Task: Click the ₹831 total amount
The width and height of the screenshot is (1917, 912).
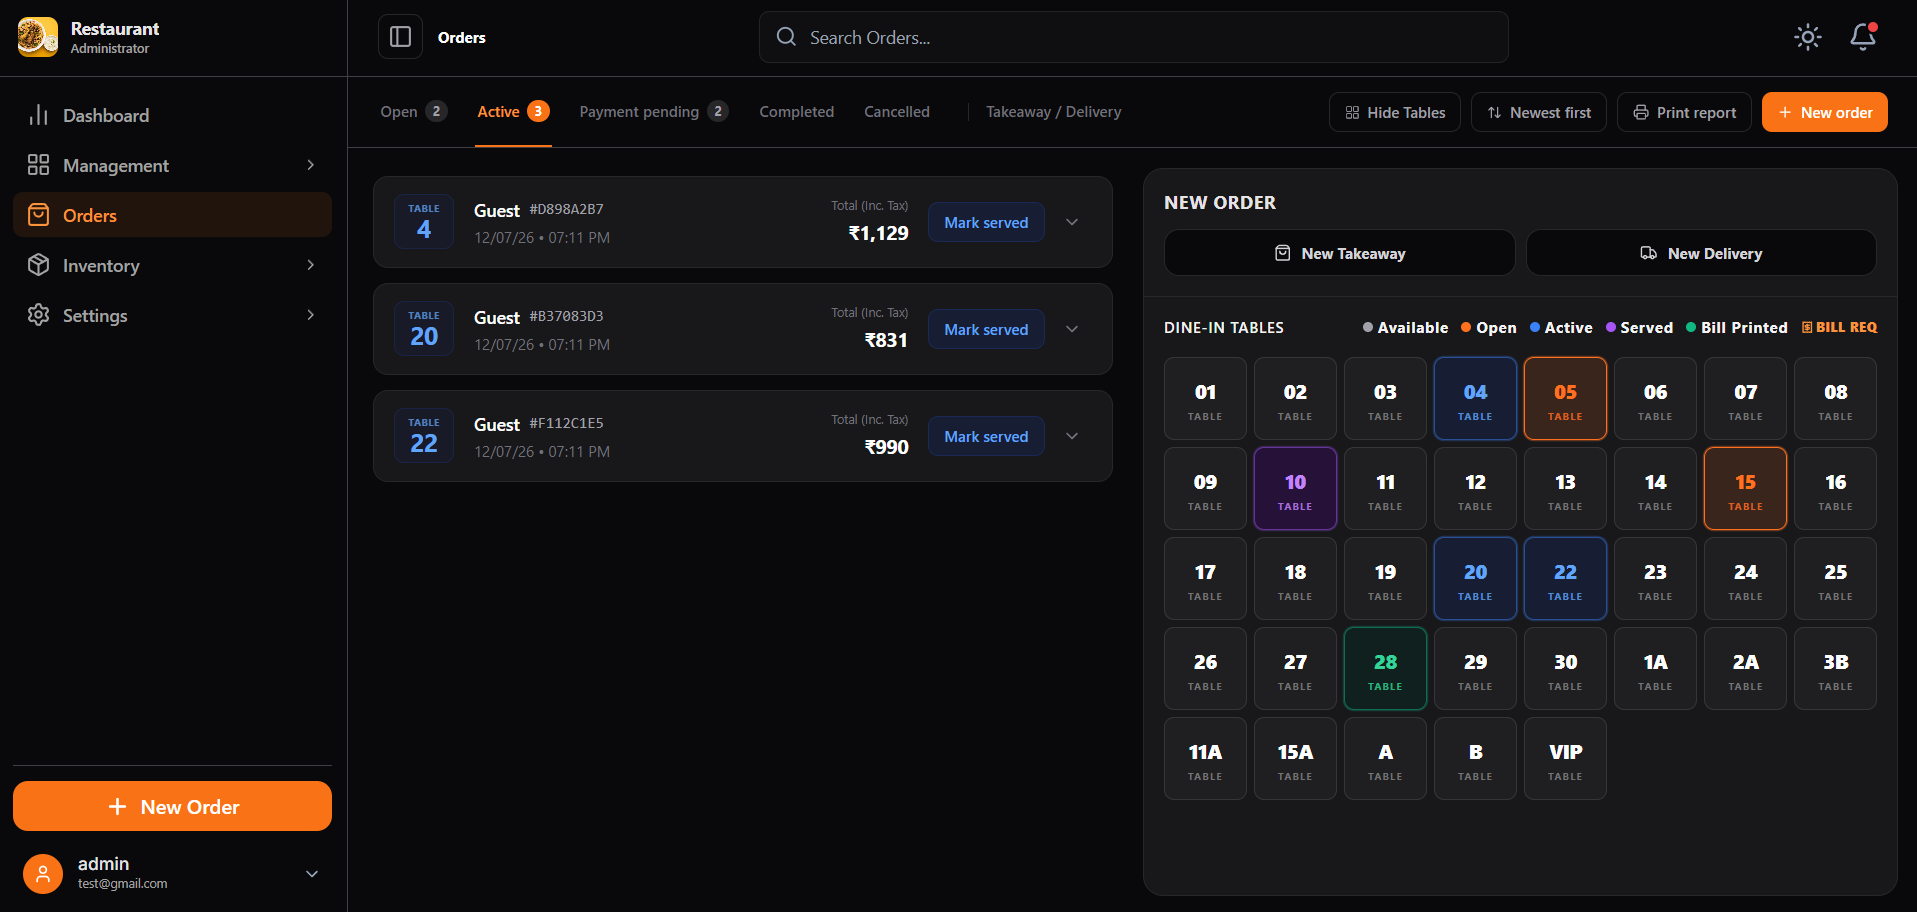Action: click(x=886, y=340)
